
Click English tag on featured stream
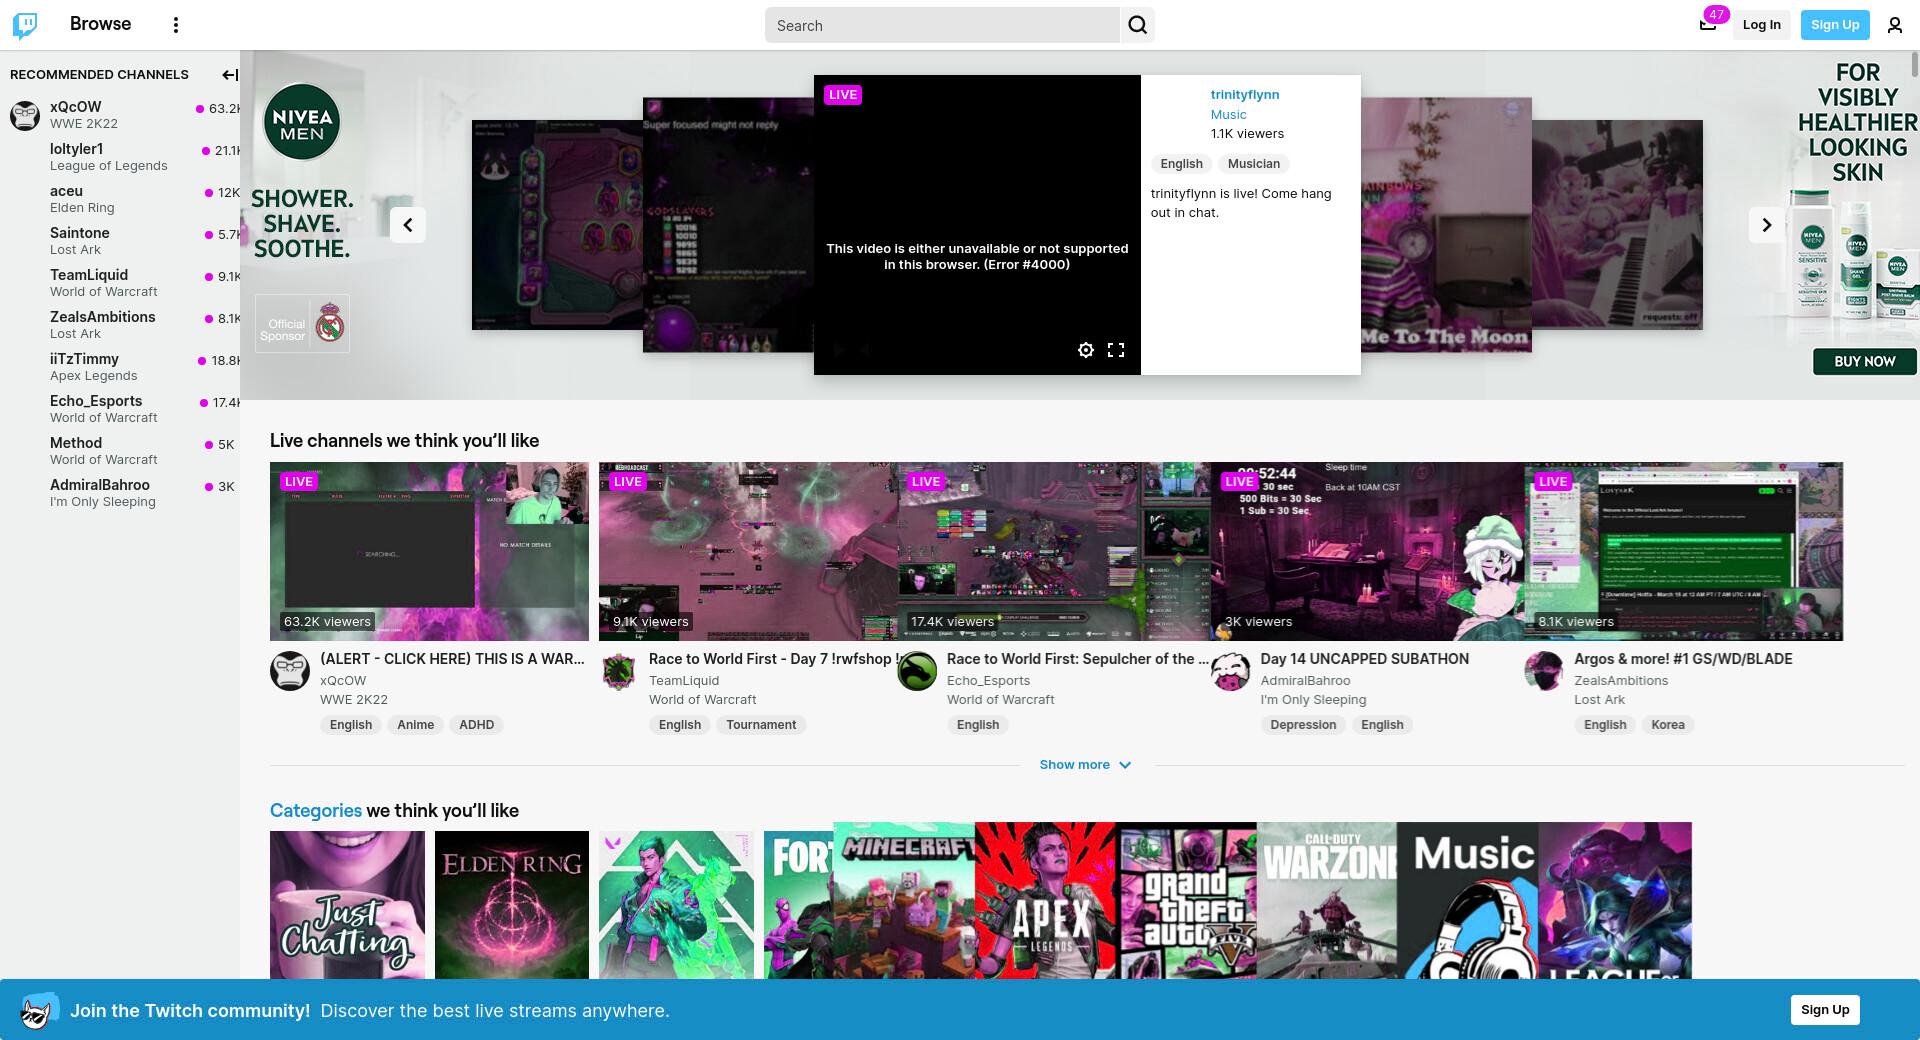point(1181,164)
